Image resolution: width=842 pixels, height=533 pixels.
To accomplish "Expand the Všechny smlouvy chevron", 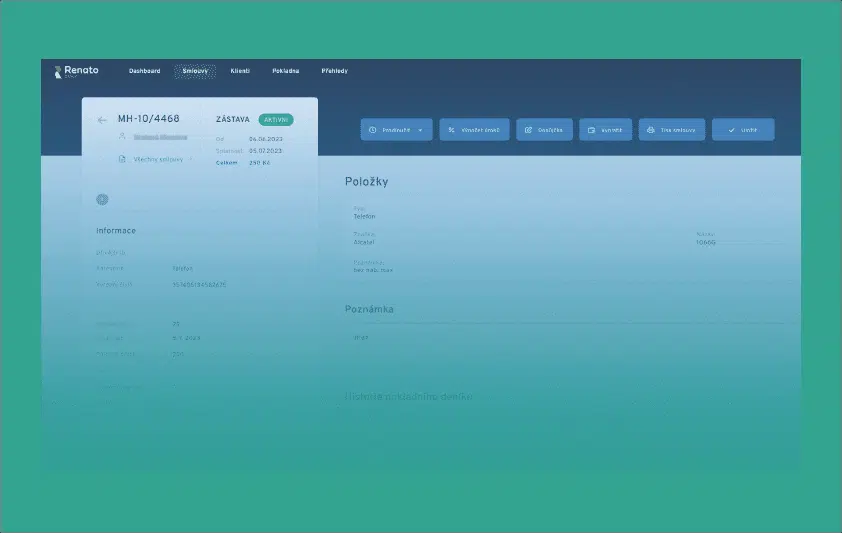I will pyautogui.click(x=192, y=159).
